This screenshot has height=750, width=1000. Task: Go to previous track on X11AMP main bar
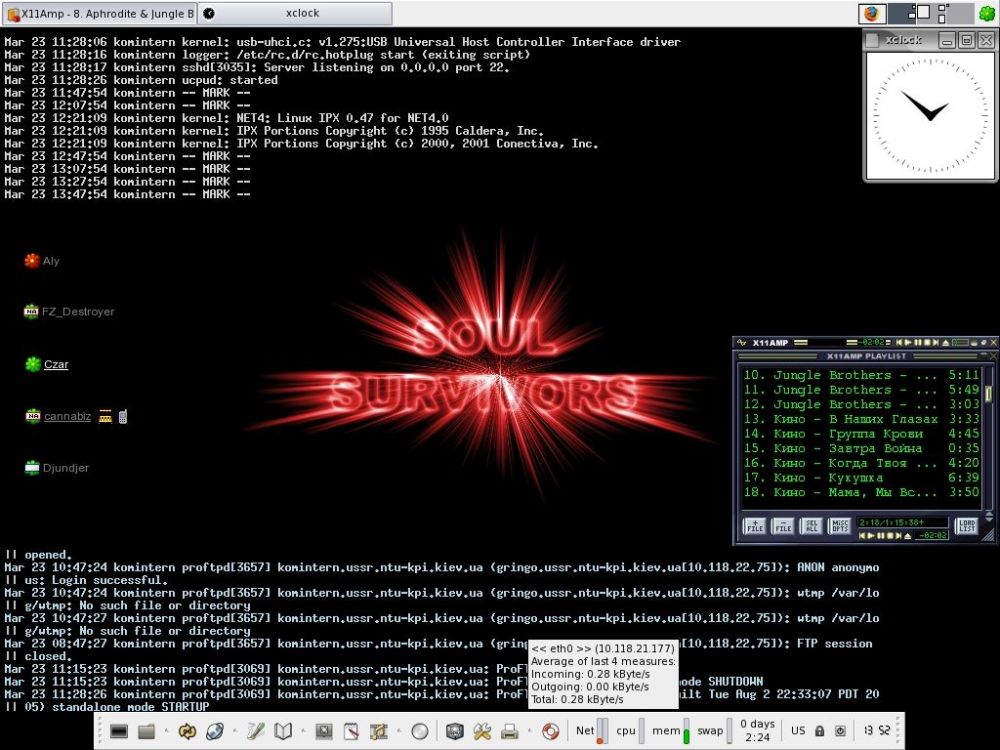click(x=899, y=343)
